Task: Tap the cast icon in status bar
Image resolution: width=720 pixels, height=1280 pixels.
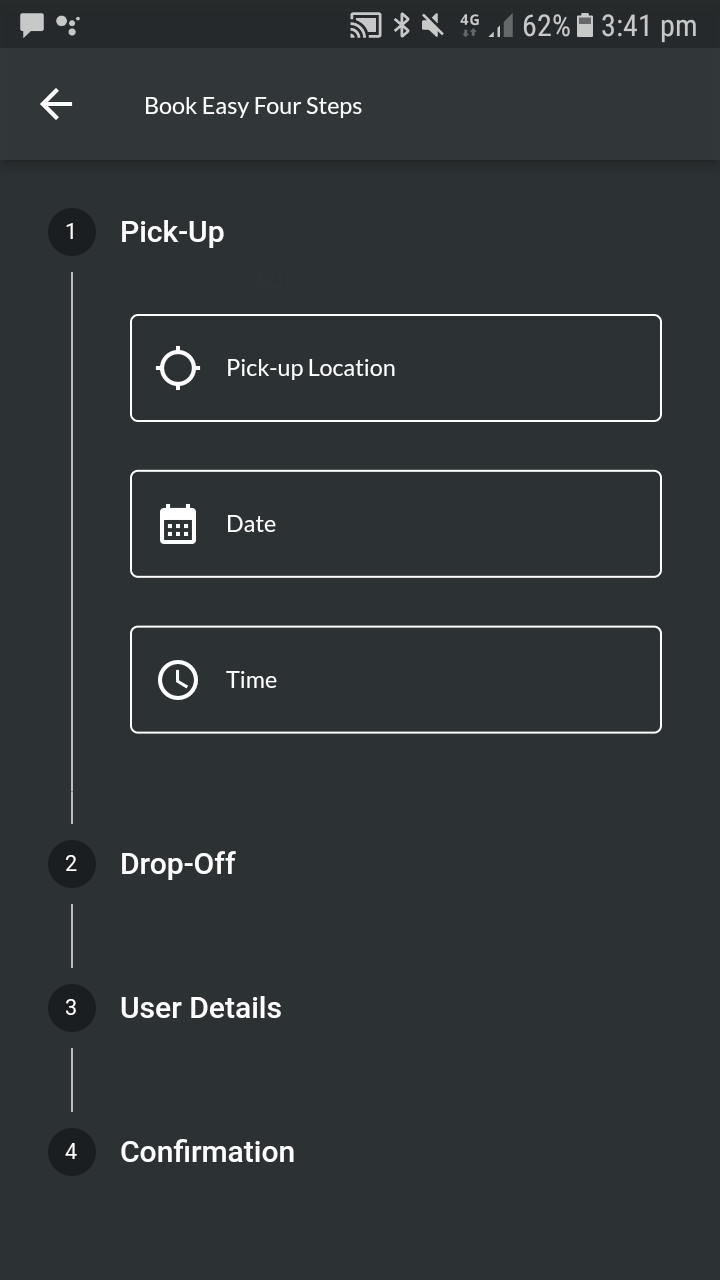Action: click(365, 25)
